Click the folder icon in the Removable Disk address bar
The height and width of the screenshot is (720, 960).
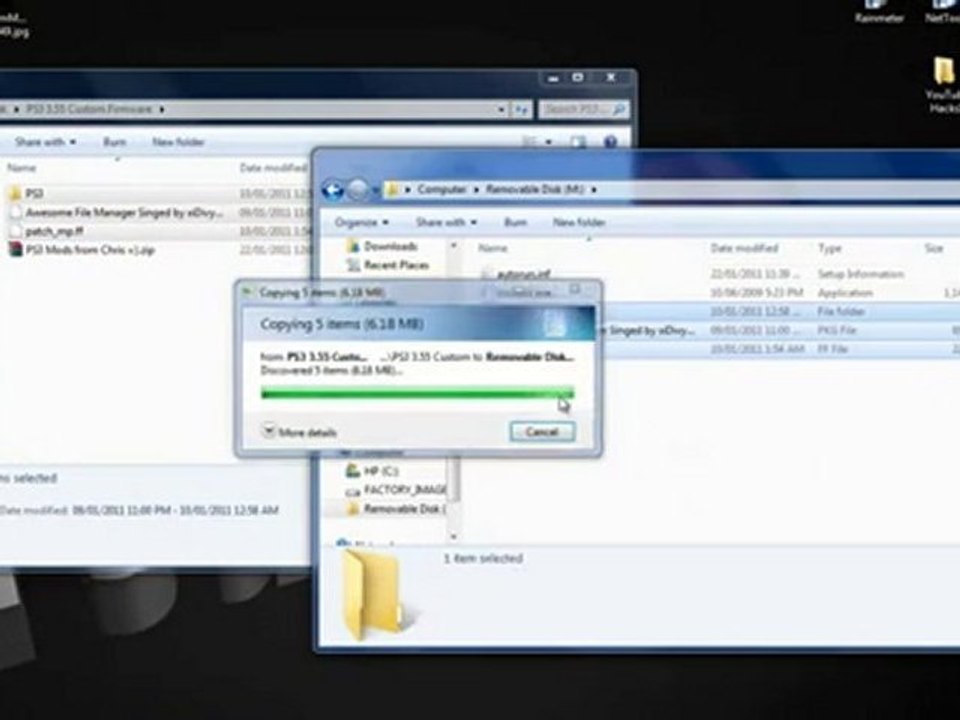(393, 190)
